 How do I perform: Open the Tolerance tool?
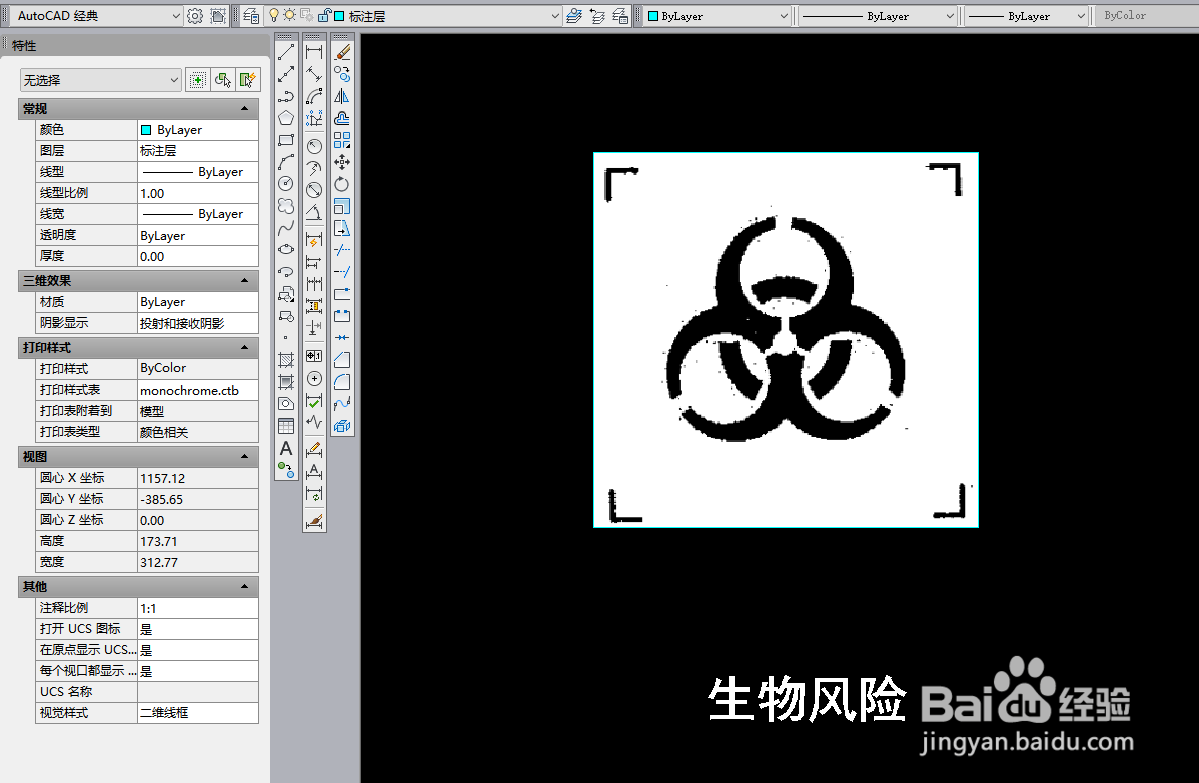(x=314, y=356)
